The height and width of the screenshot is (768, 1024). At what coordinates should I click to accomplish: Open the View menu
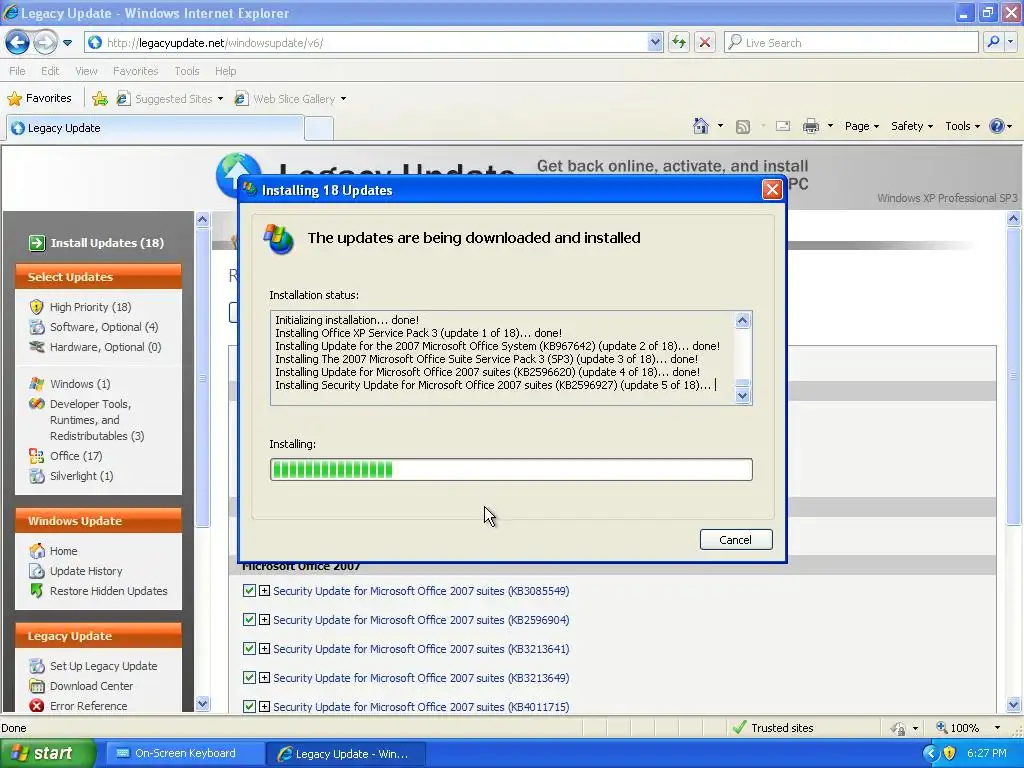pyautogui.click(x=86, y=71)
